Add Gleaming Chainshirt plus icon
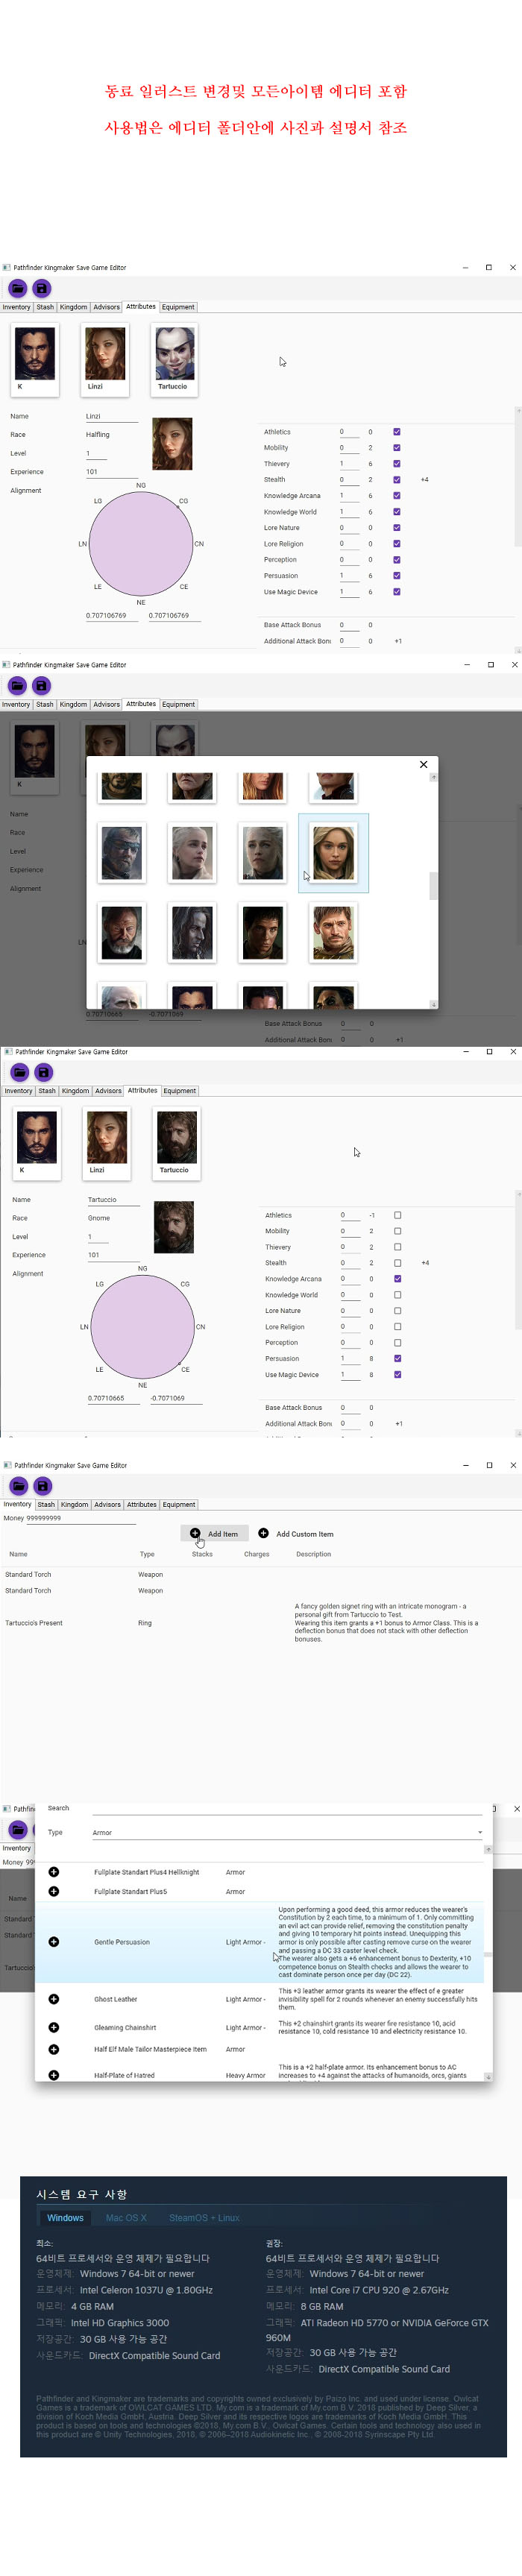Screen dimensions: 522x2576 (54, 2027)
